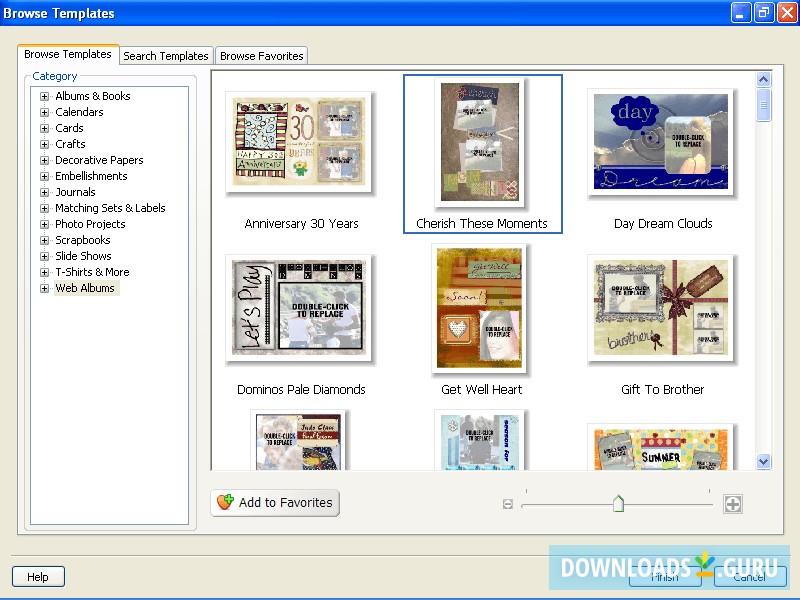Image resolution: width=800 pixels, height=600 pixels.
Task: Click the scroll down arrow of template list
Action: [764, 461]
